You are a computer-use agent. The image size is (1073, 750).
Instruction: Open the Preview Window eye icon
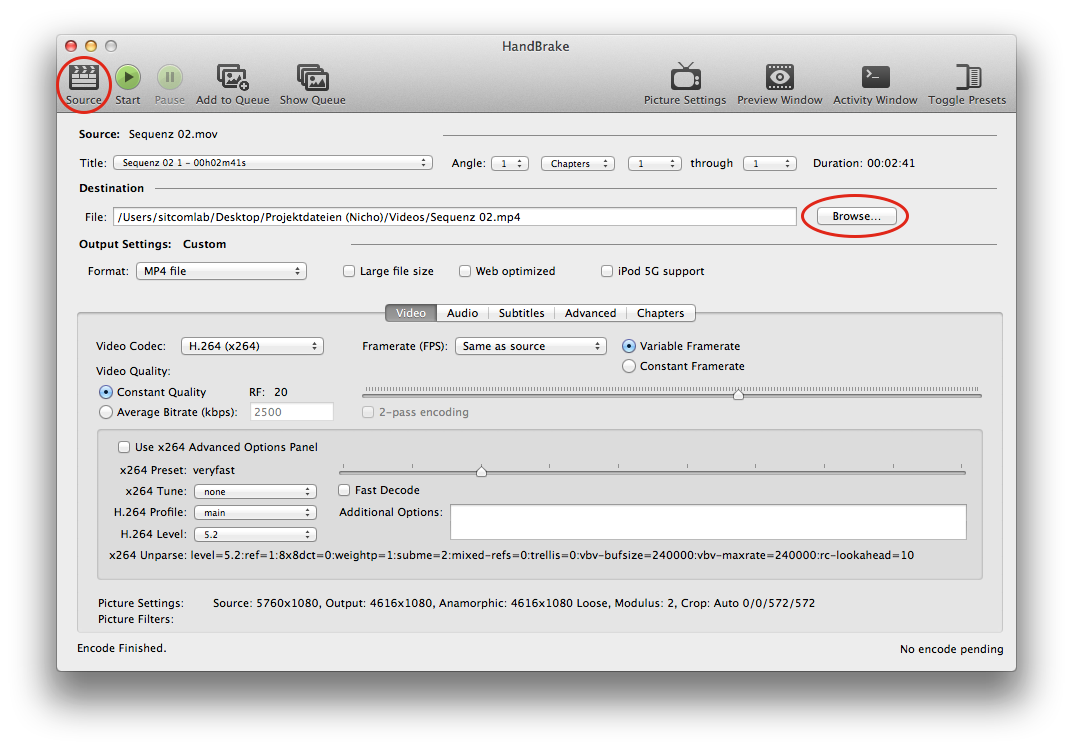click(779, 77)
